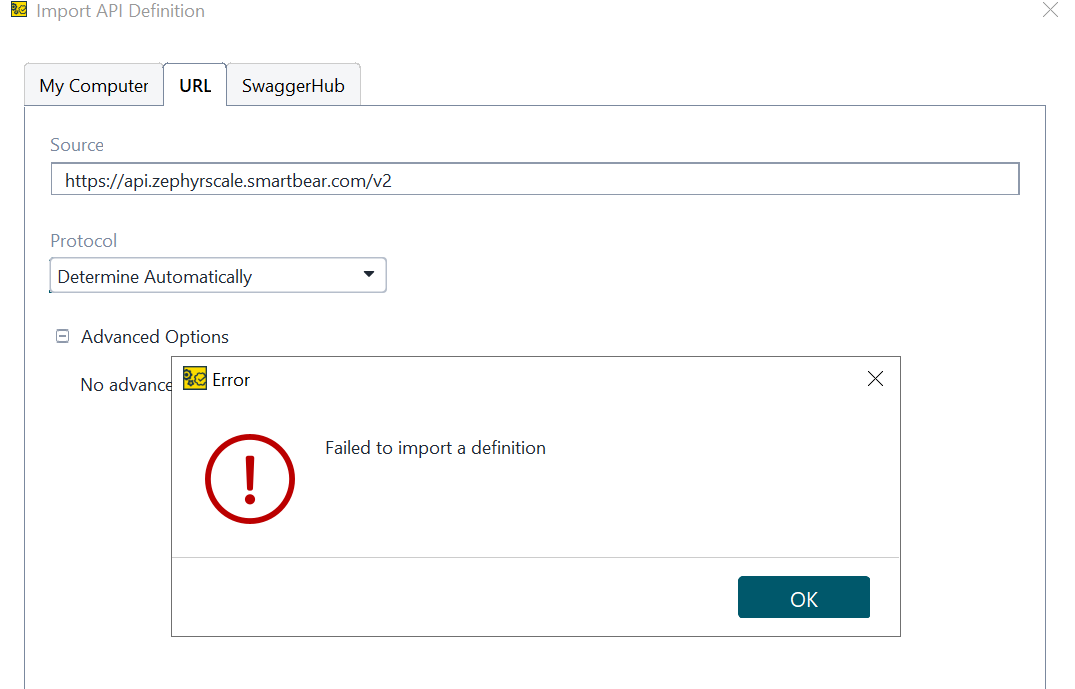1075x689 pixels.
Task: Click inside the Source URL field
Action: 534,178
